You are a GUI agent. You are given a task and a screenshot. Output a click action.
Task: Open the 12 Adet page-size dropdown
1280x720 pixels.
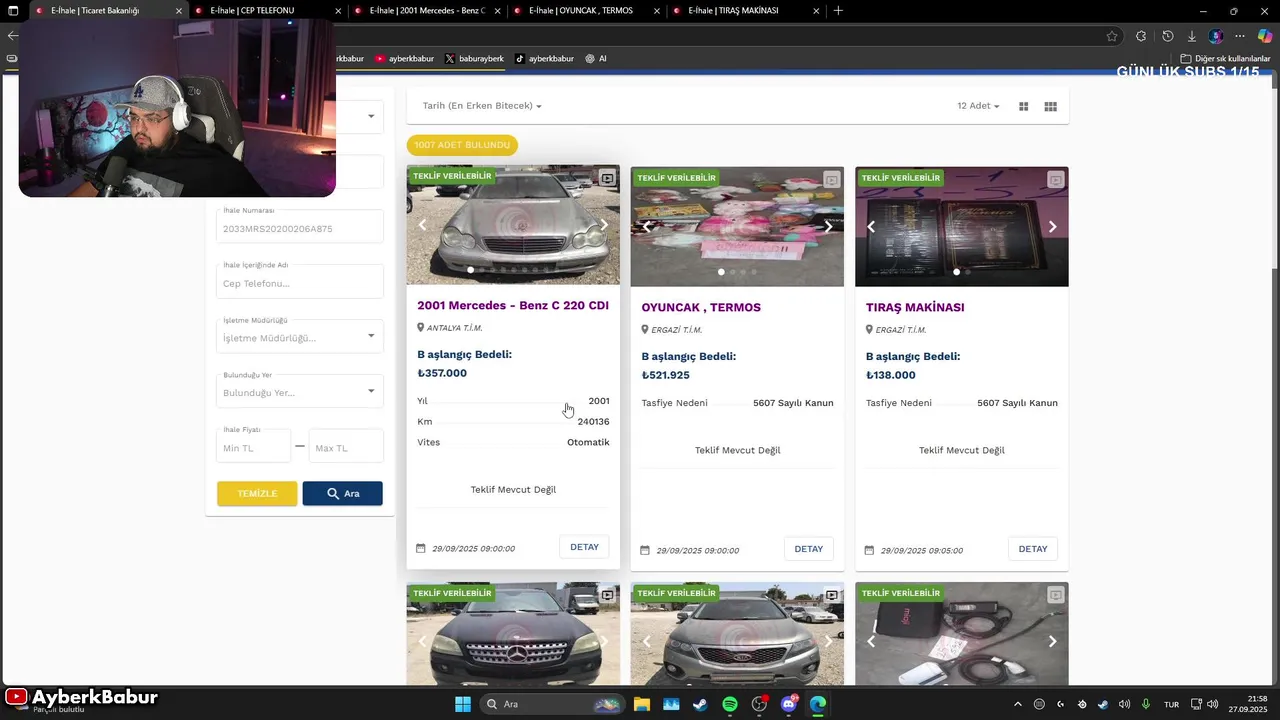click(978, 106)
